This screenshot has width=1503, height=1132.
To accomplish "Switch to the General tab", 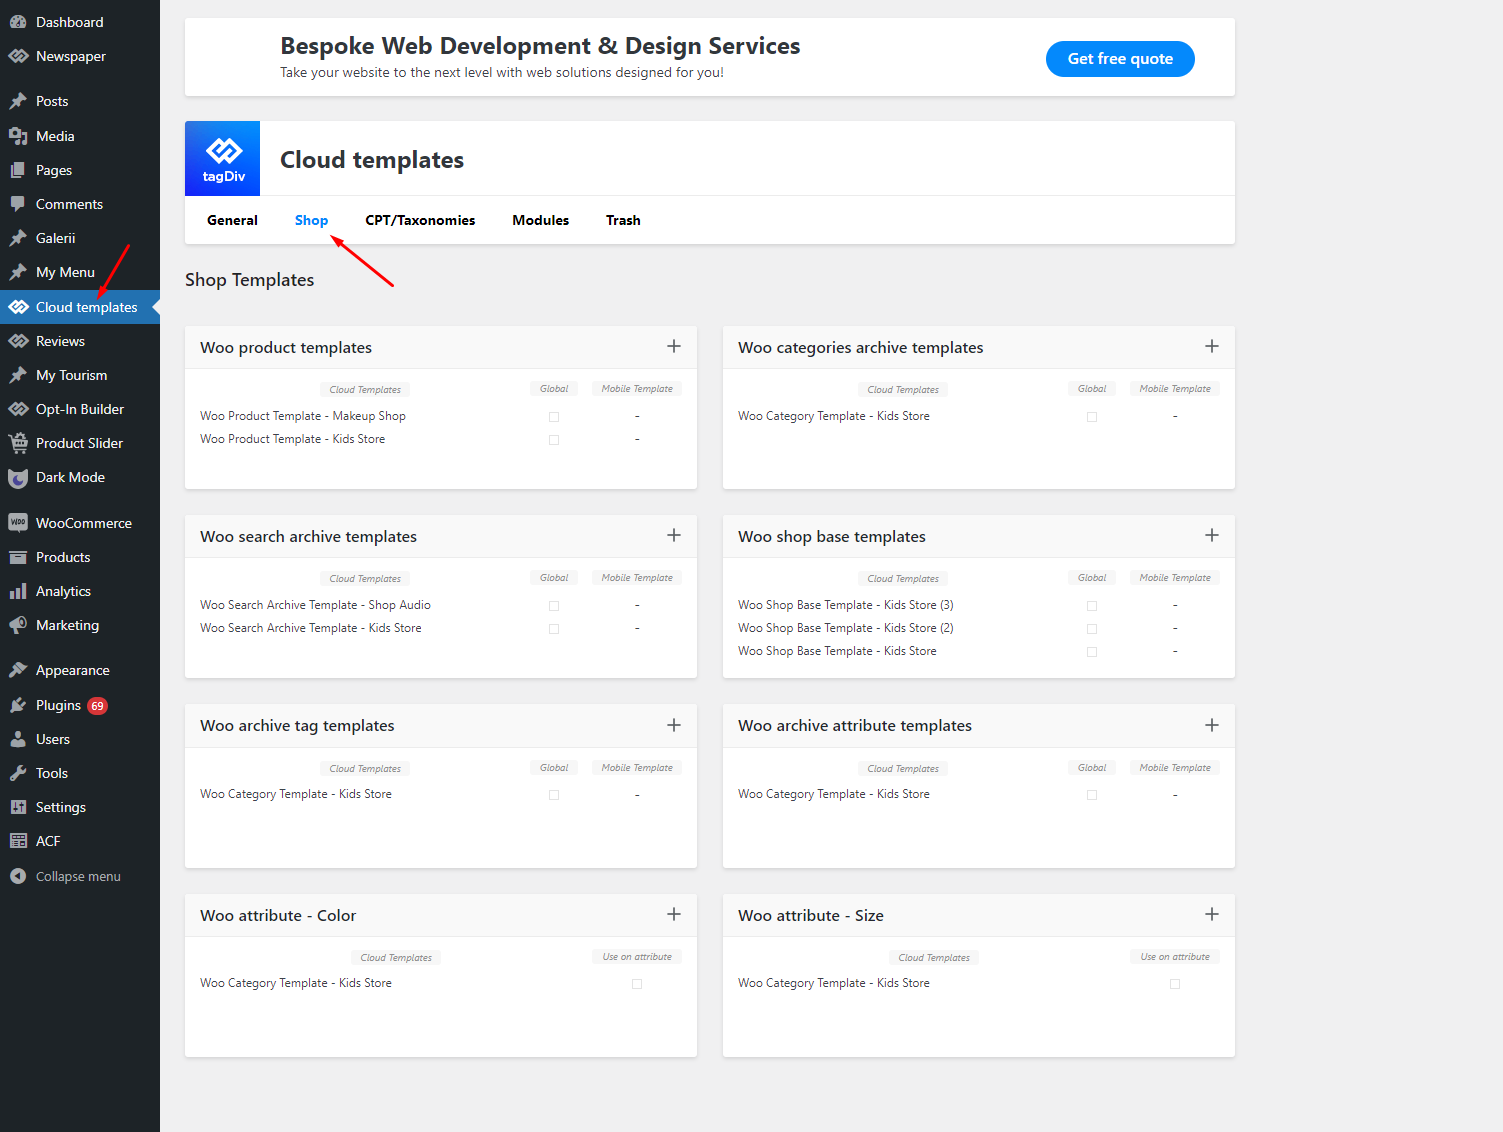I will pyautogui.click(x=232, y=220).
